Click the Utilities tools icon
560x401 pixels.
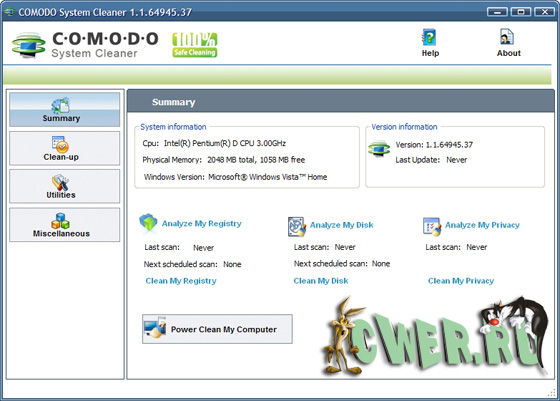(x=60, y=182)
